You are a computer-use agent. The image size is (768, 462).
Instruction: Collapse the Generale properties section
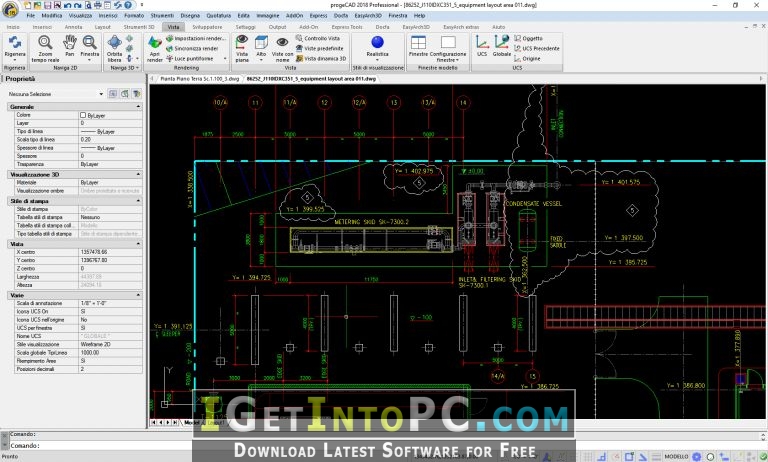pos(138,106)
